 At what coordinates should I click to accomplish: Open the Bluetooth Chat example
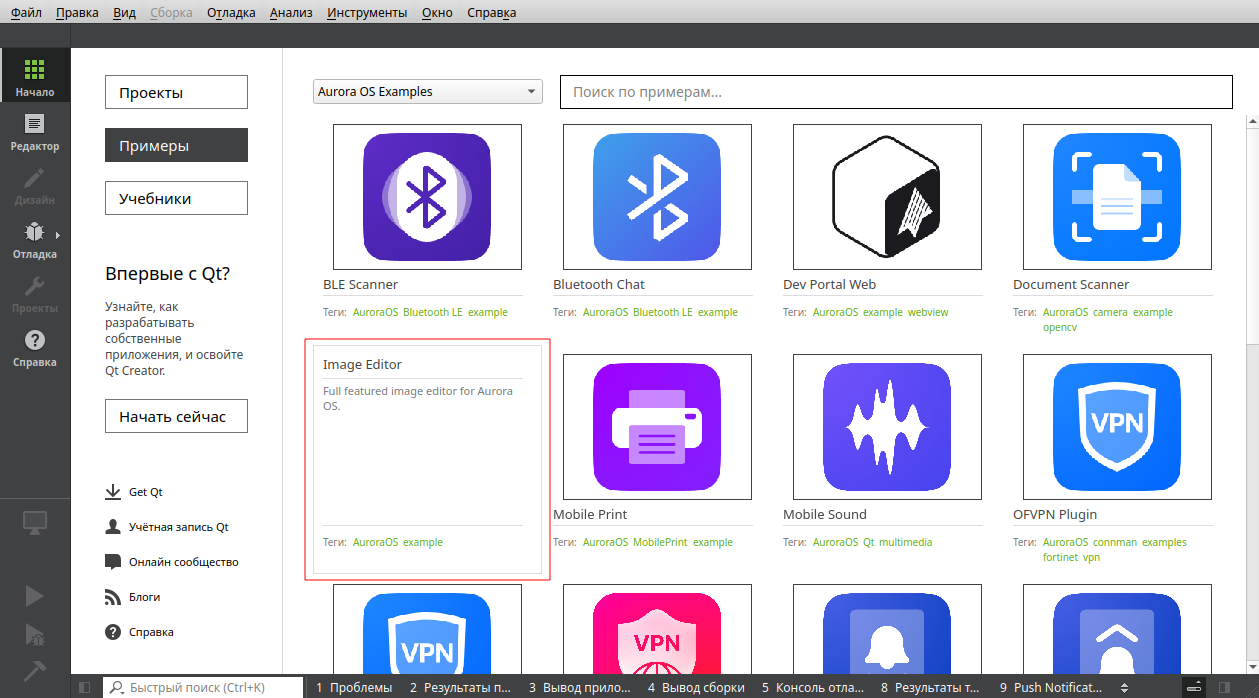(x=657, y=196)
